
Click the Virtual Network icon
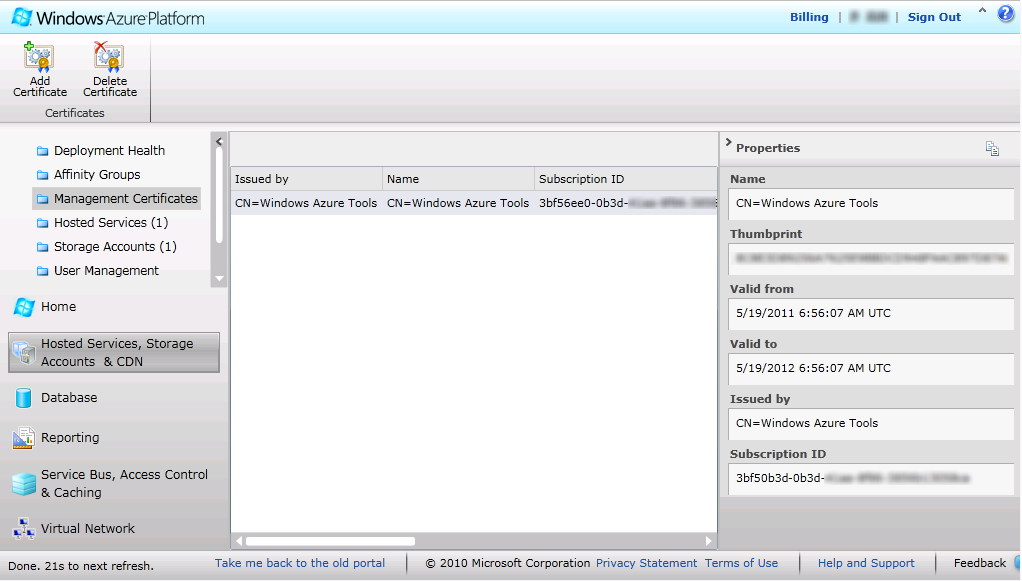coord(24,529)
